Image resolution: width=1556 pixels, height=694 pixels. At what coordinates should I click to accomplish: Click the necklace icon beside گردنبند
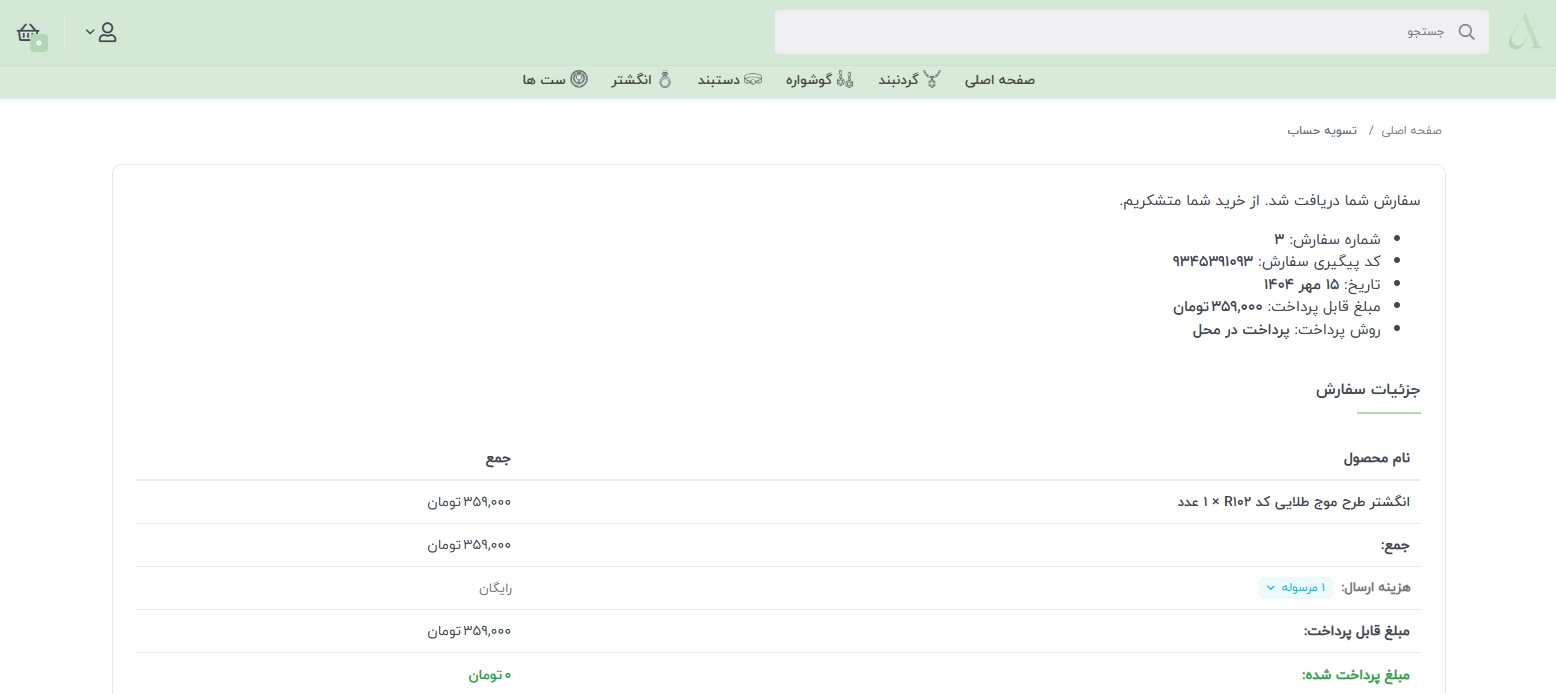(932, 80)
